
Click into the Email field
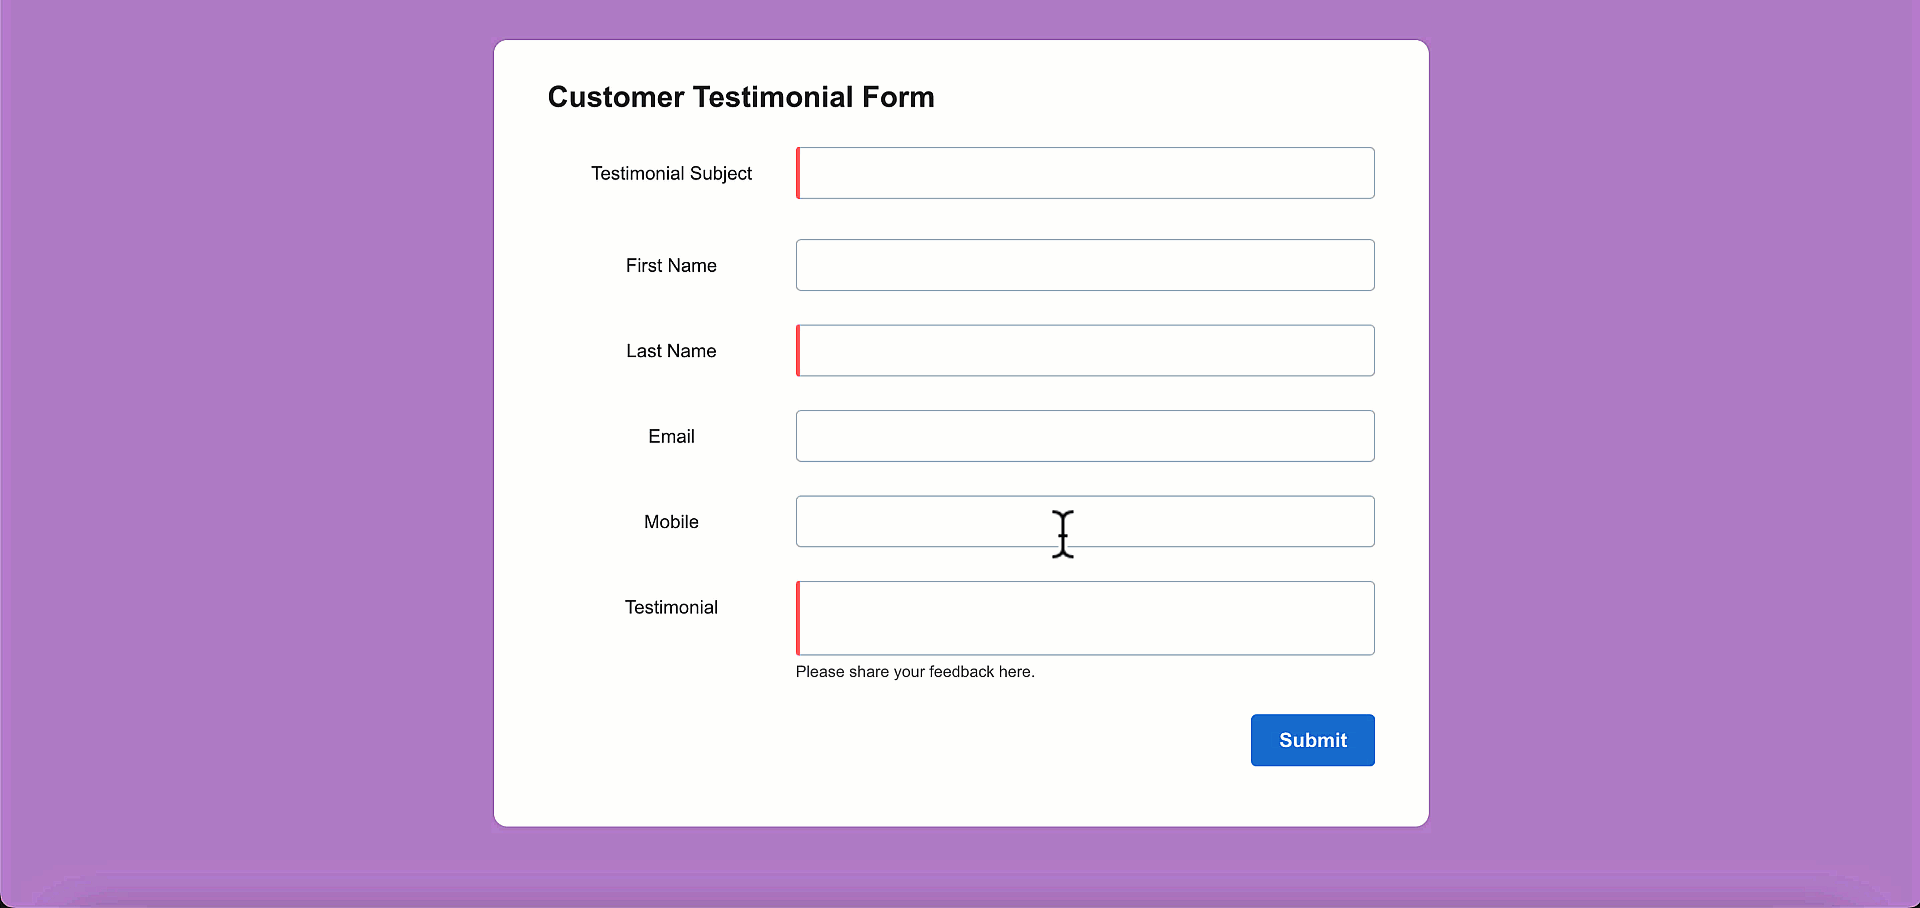point(1085,436)
